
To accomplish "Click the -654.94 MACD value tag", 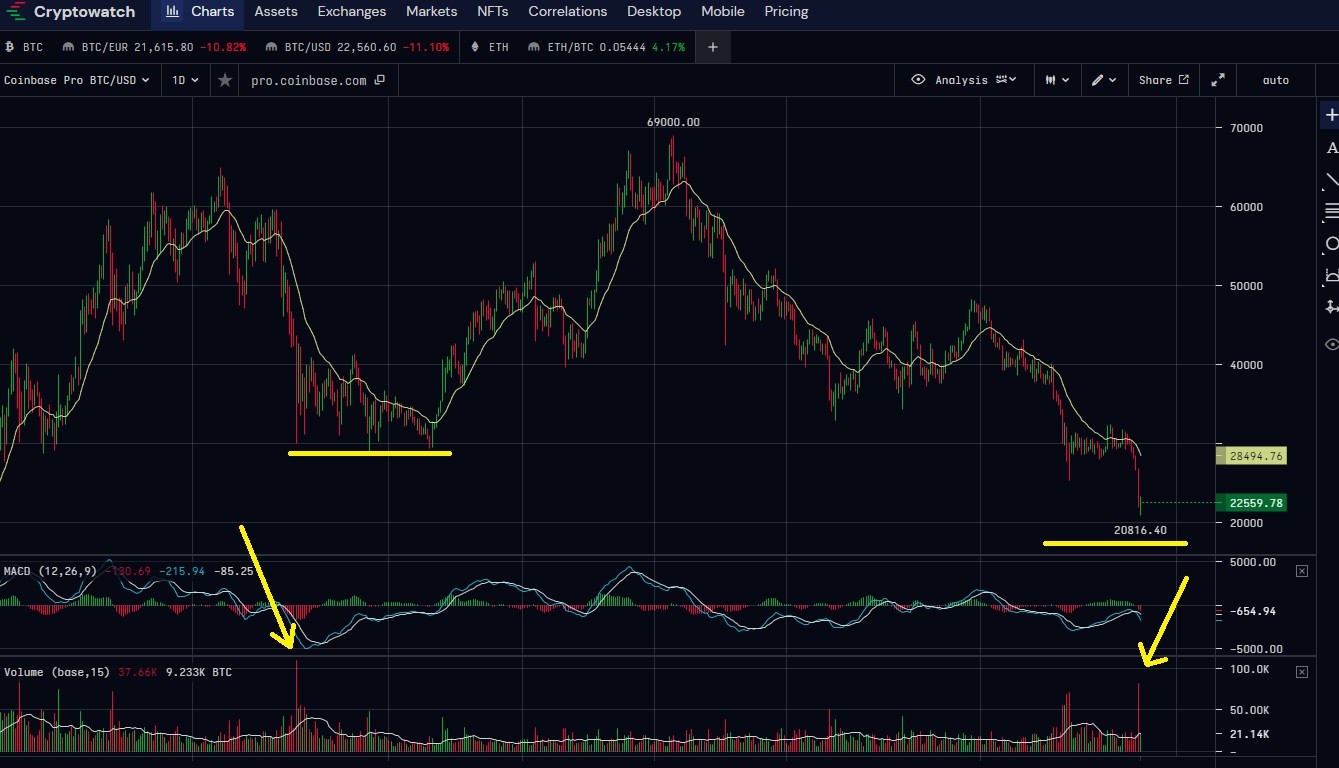I will [1252, 611].
